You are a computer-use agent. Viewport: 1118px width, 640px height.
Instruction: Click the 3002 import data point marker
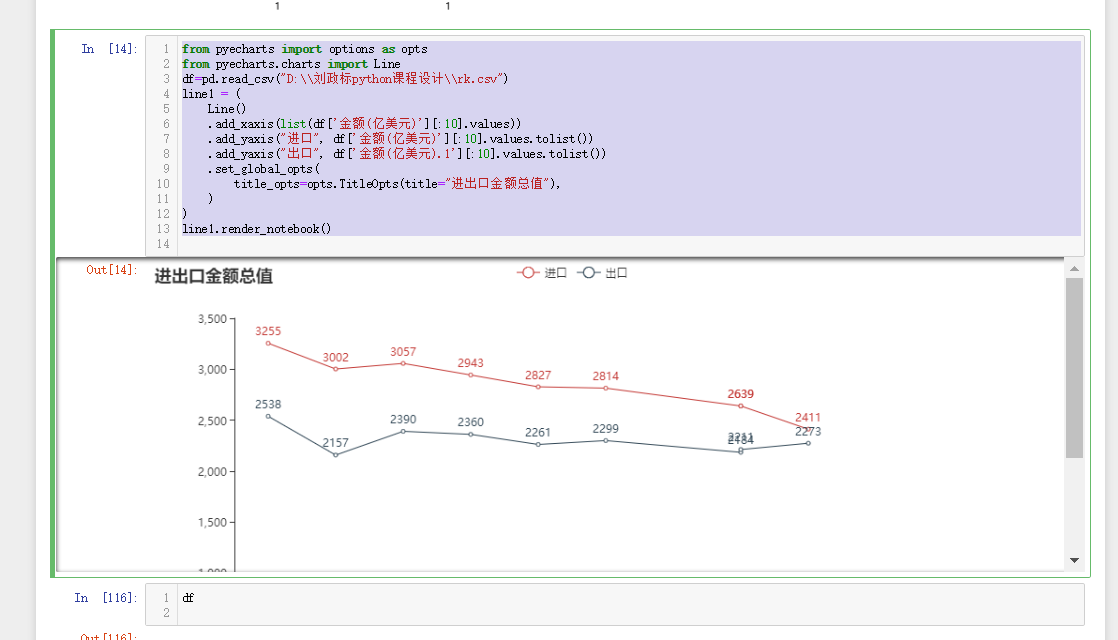point(336,369)
